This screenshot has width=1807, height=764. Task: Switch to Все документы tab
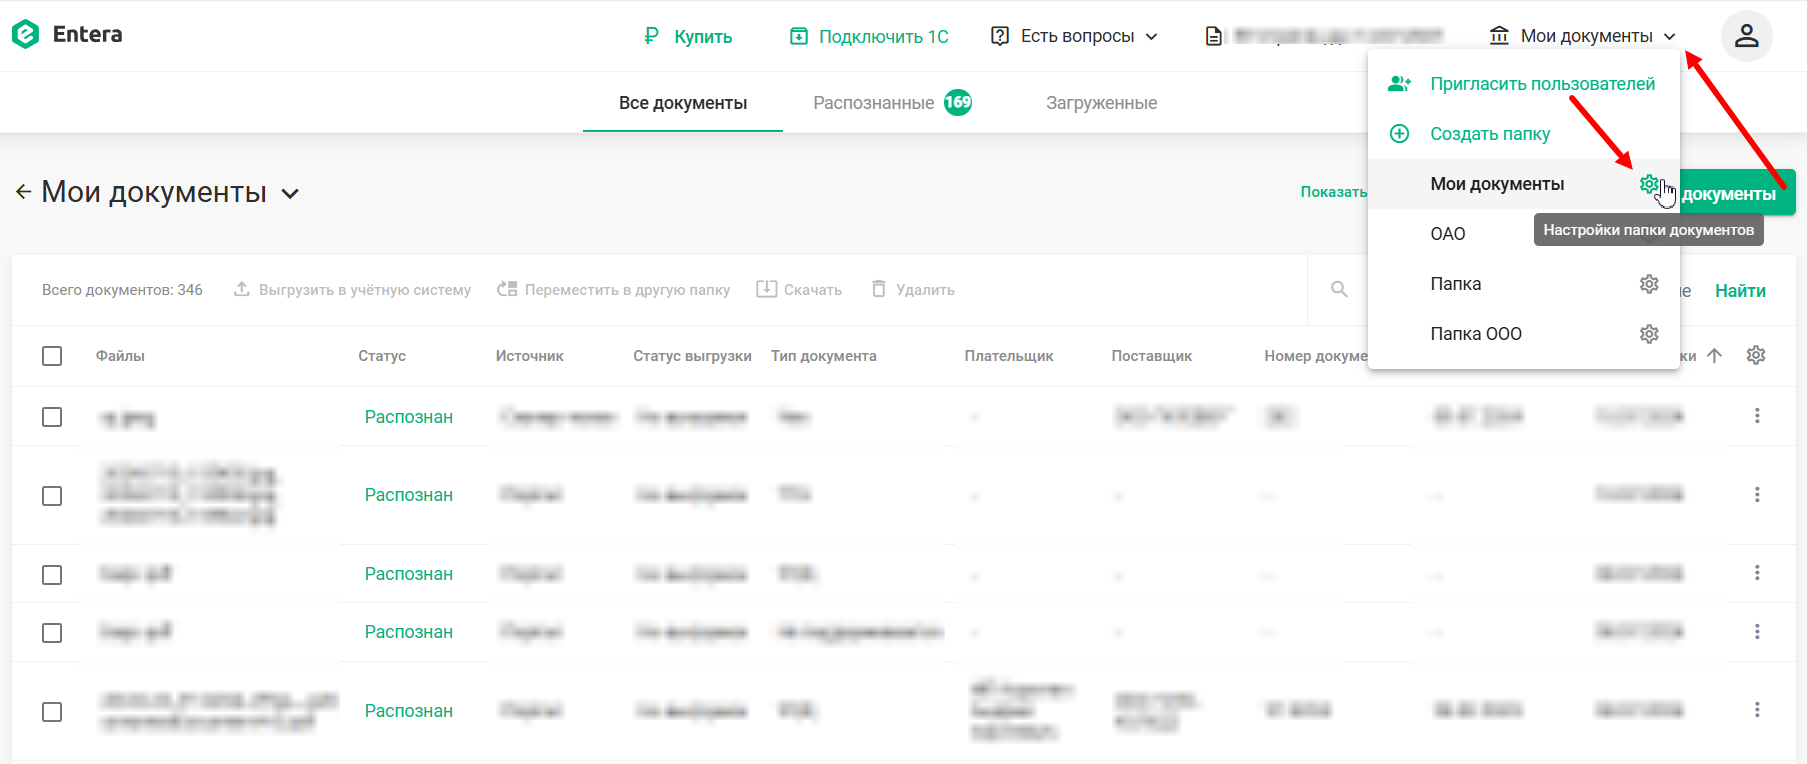[683, 103]
